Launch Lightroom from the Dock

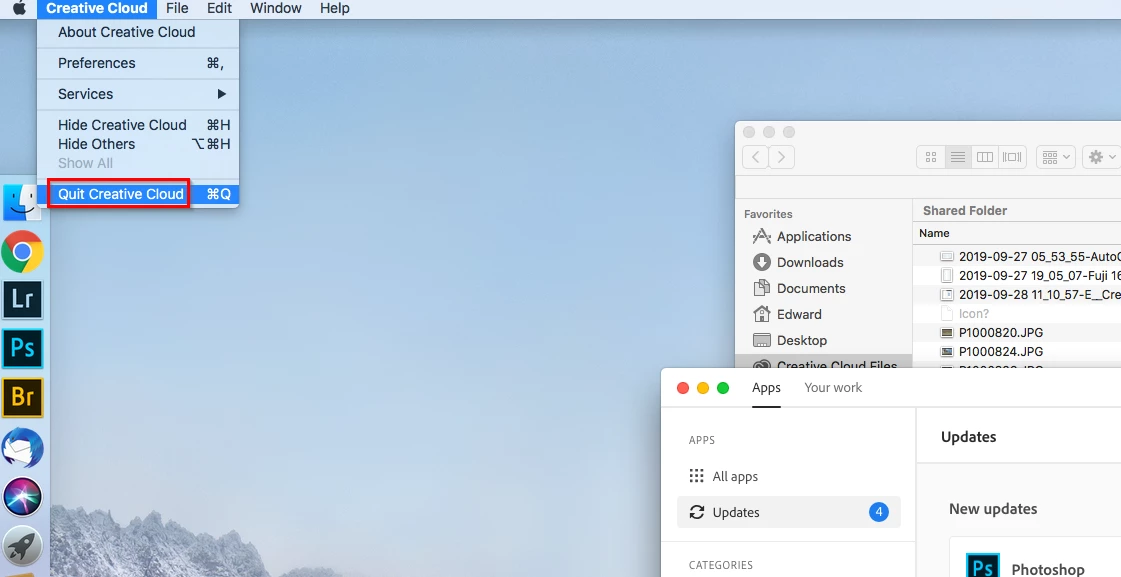[22, 300]
